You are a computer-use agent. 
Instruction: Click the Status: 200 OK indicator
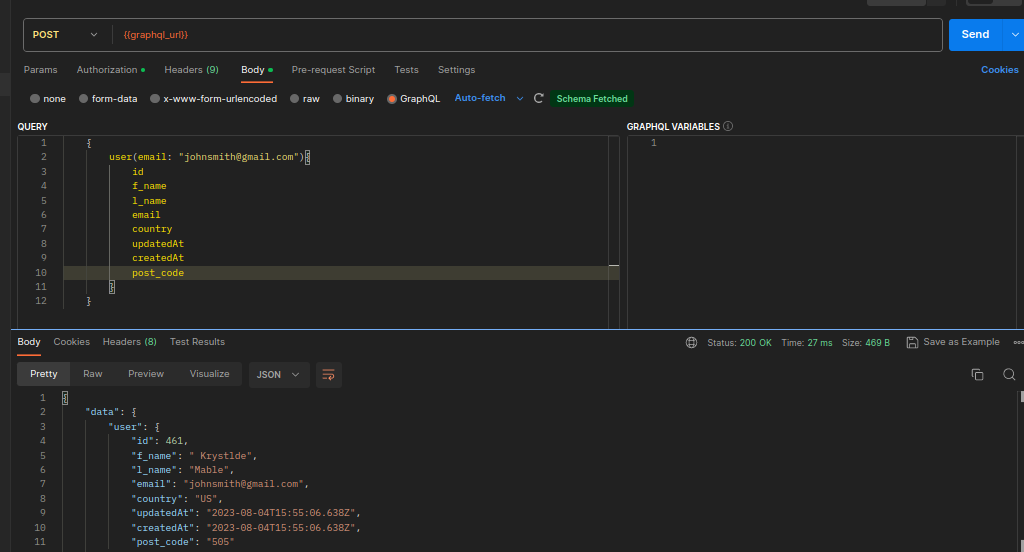point(739,342)
